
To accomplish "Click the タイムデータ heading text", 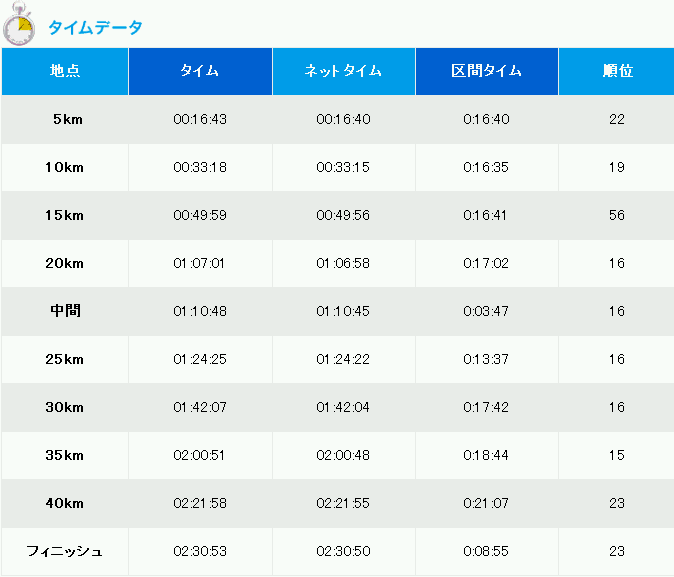I will [95, 28].
